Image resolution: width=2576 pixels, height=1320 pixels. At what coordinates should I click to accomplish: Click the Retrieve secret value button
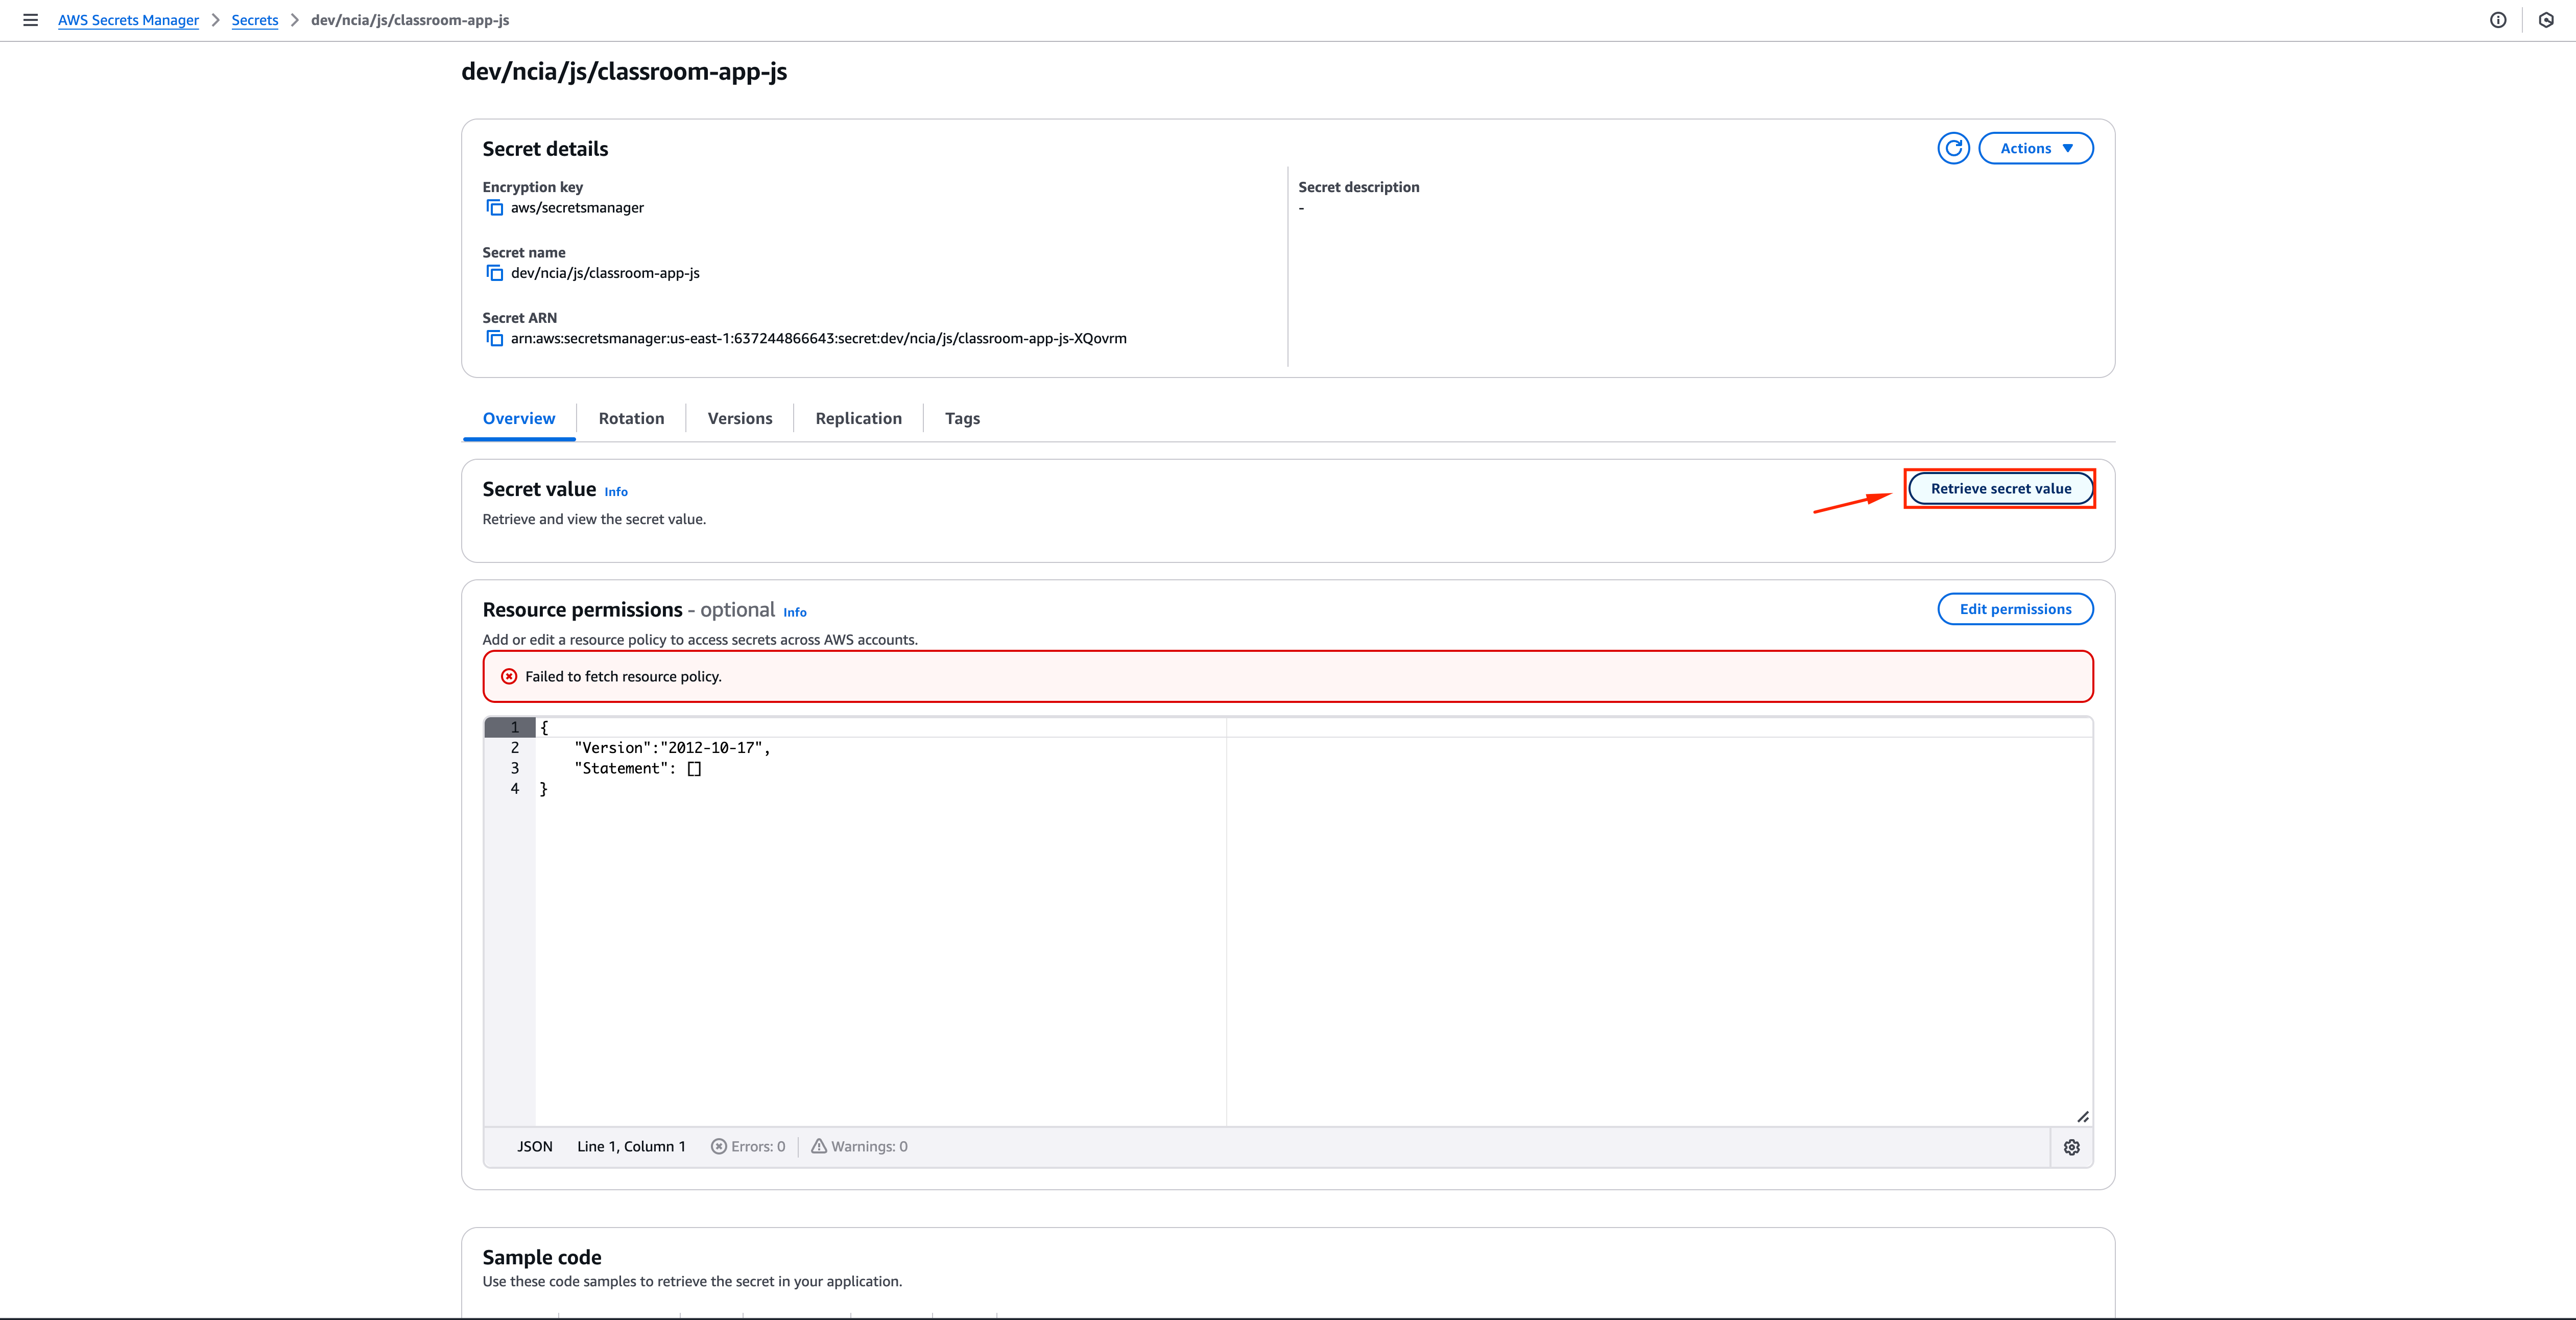point(2000,488)
